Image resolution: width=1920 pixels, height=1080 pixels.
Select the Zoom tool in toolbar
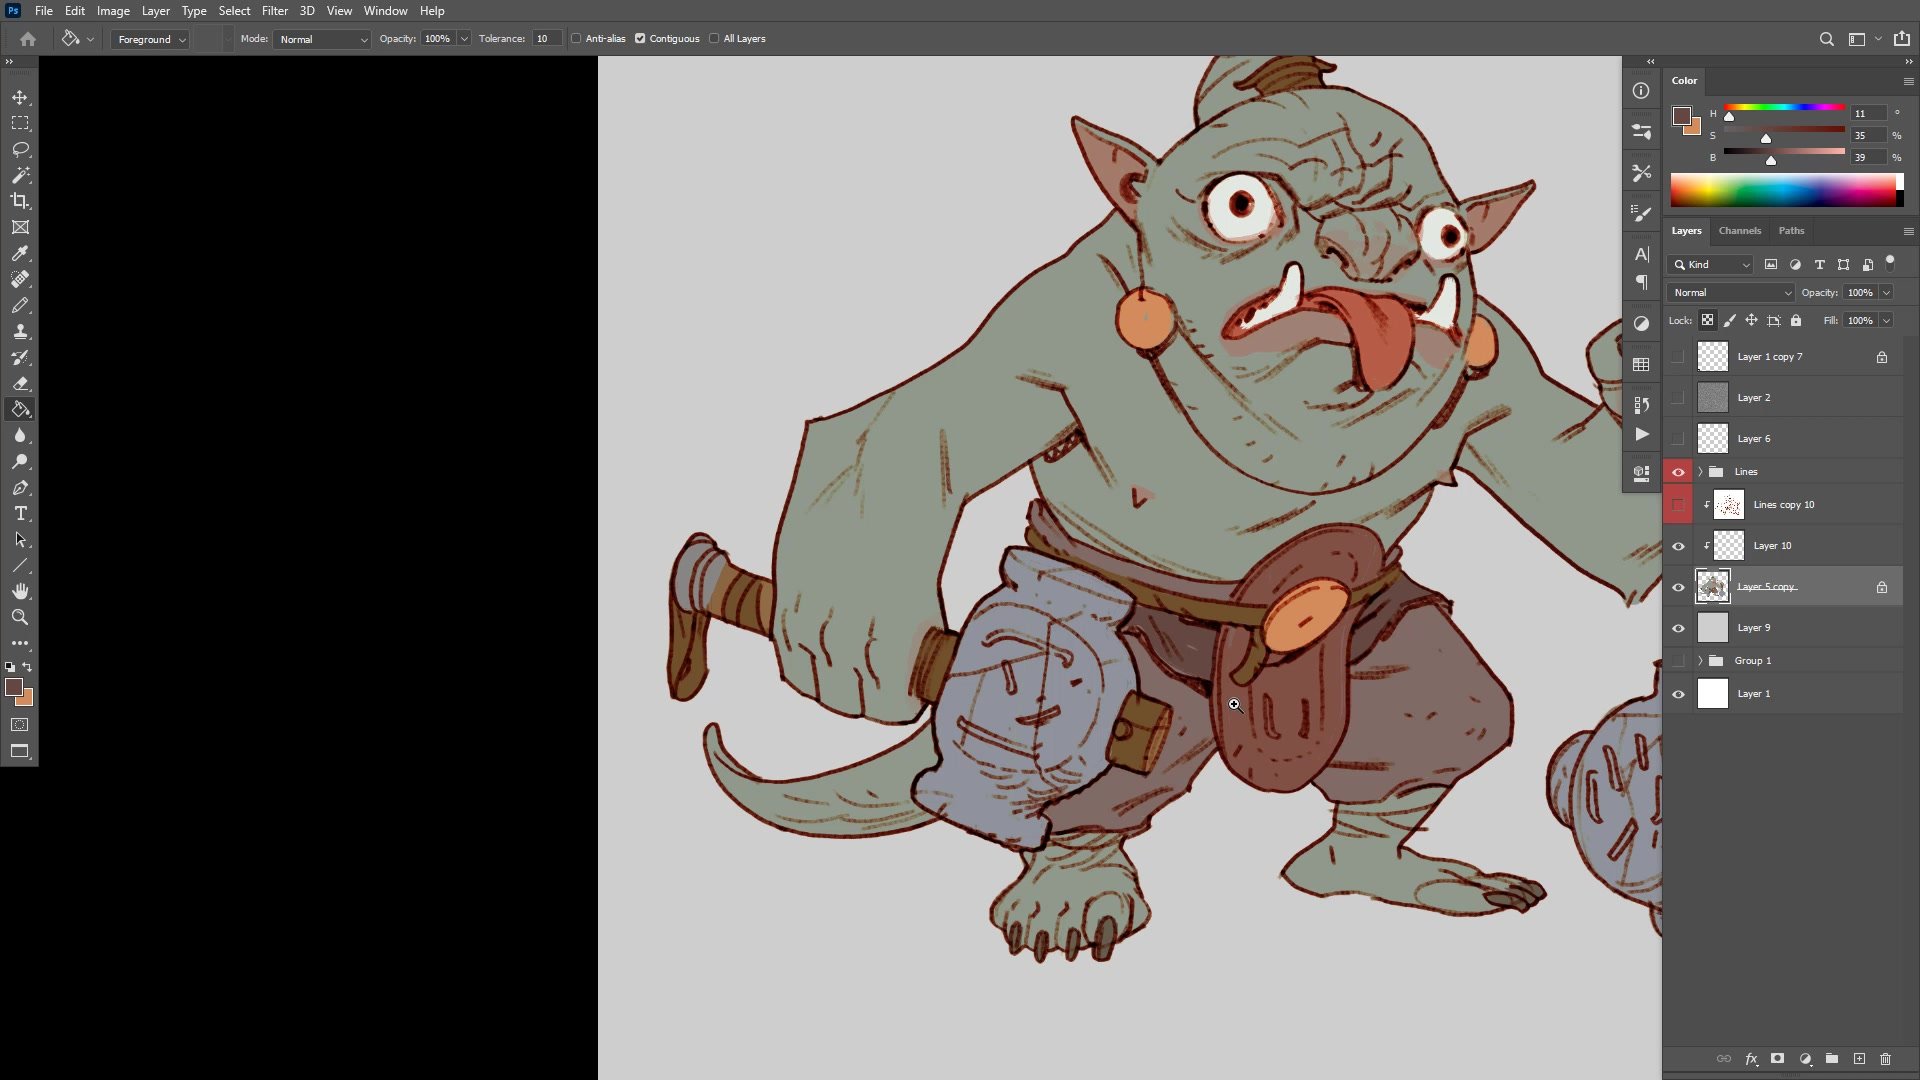point(20,617)
